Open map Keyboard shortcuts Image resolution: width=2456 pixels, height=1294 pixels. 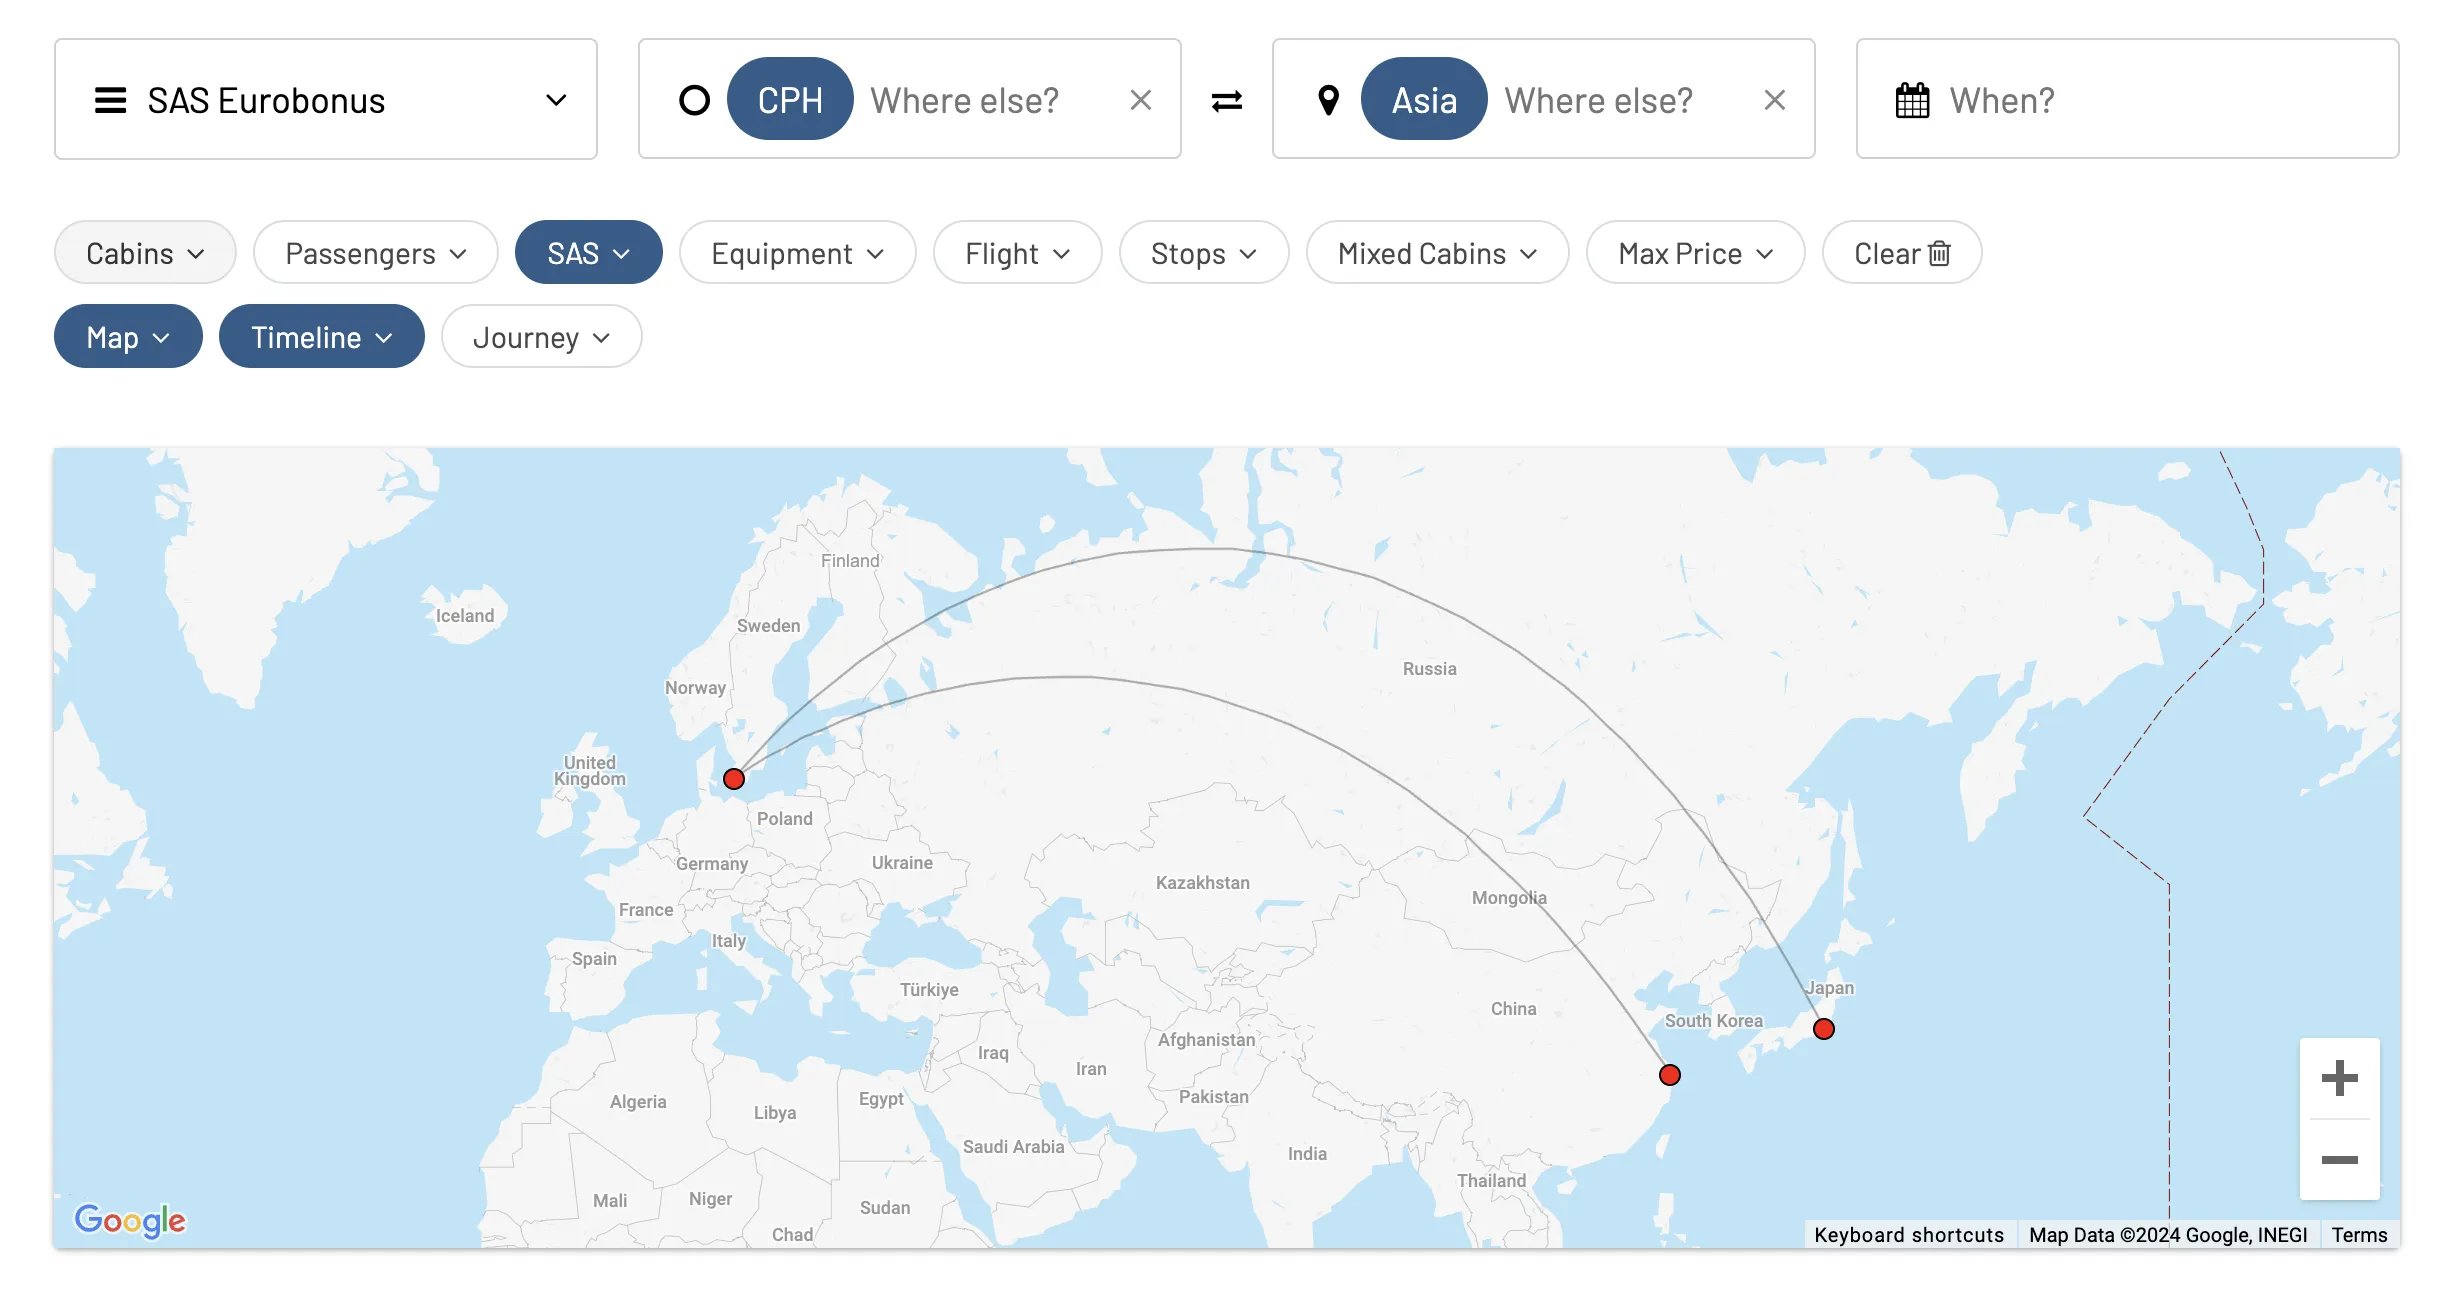(x=1909, y=1234)
